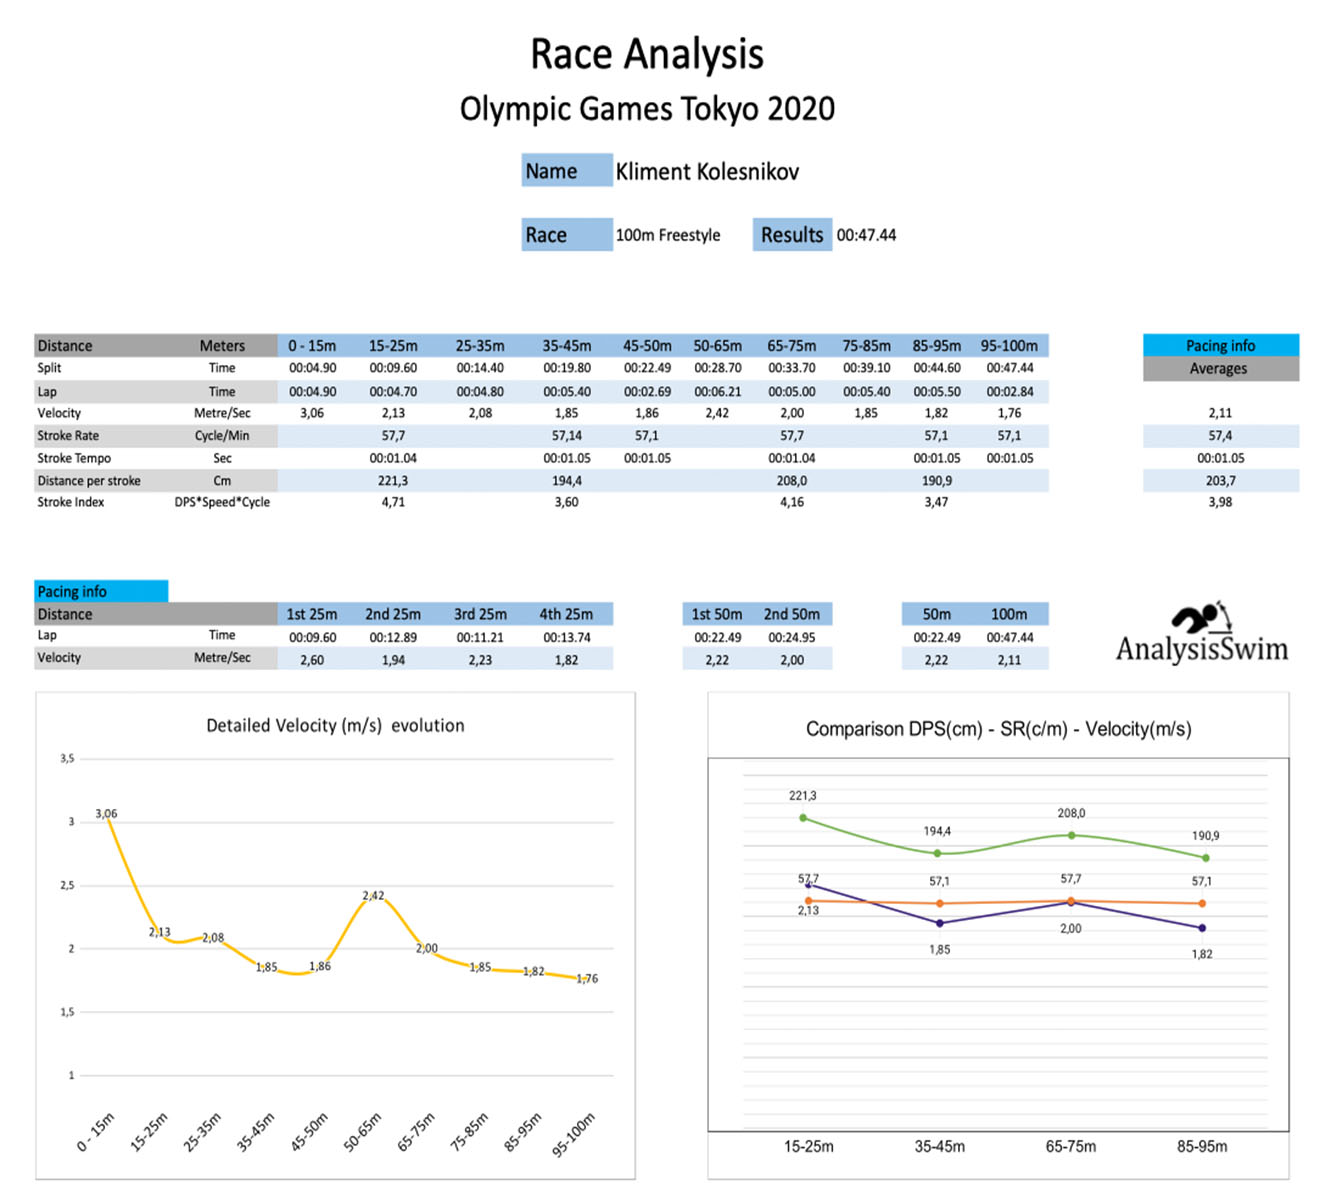Click the 100m Freestyle race value
Image resolution: width=1320 pixels, height=1200 pixels.
click(667, 235)
